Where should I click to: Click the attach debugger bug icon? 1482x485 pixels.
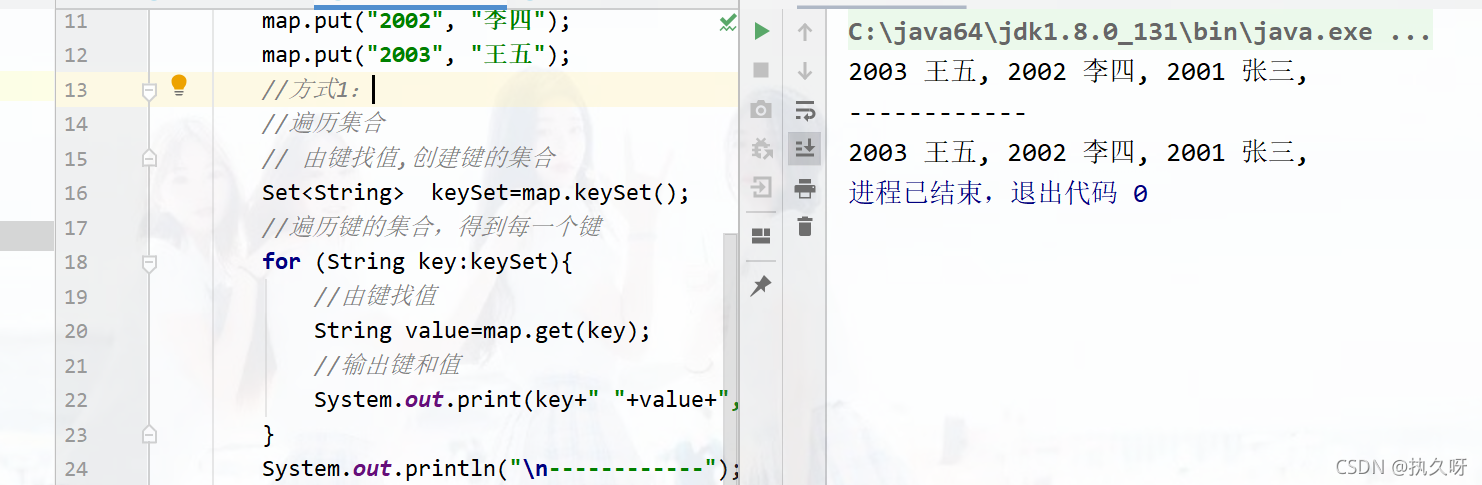(x=762, y=148)
